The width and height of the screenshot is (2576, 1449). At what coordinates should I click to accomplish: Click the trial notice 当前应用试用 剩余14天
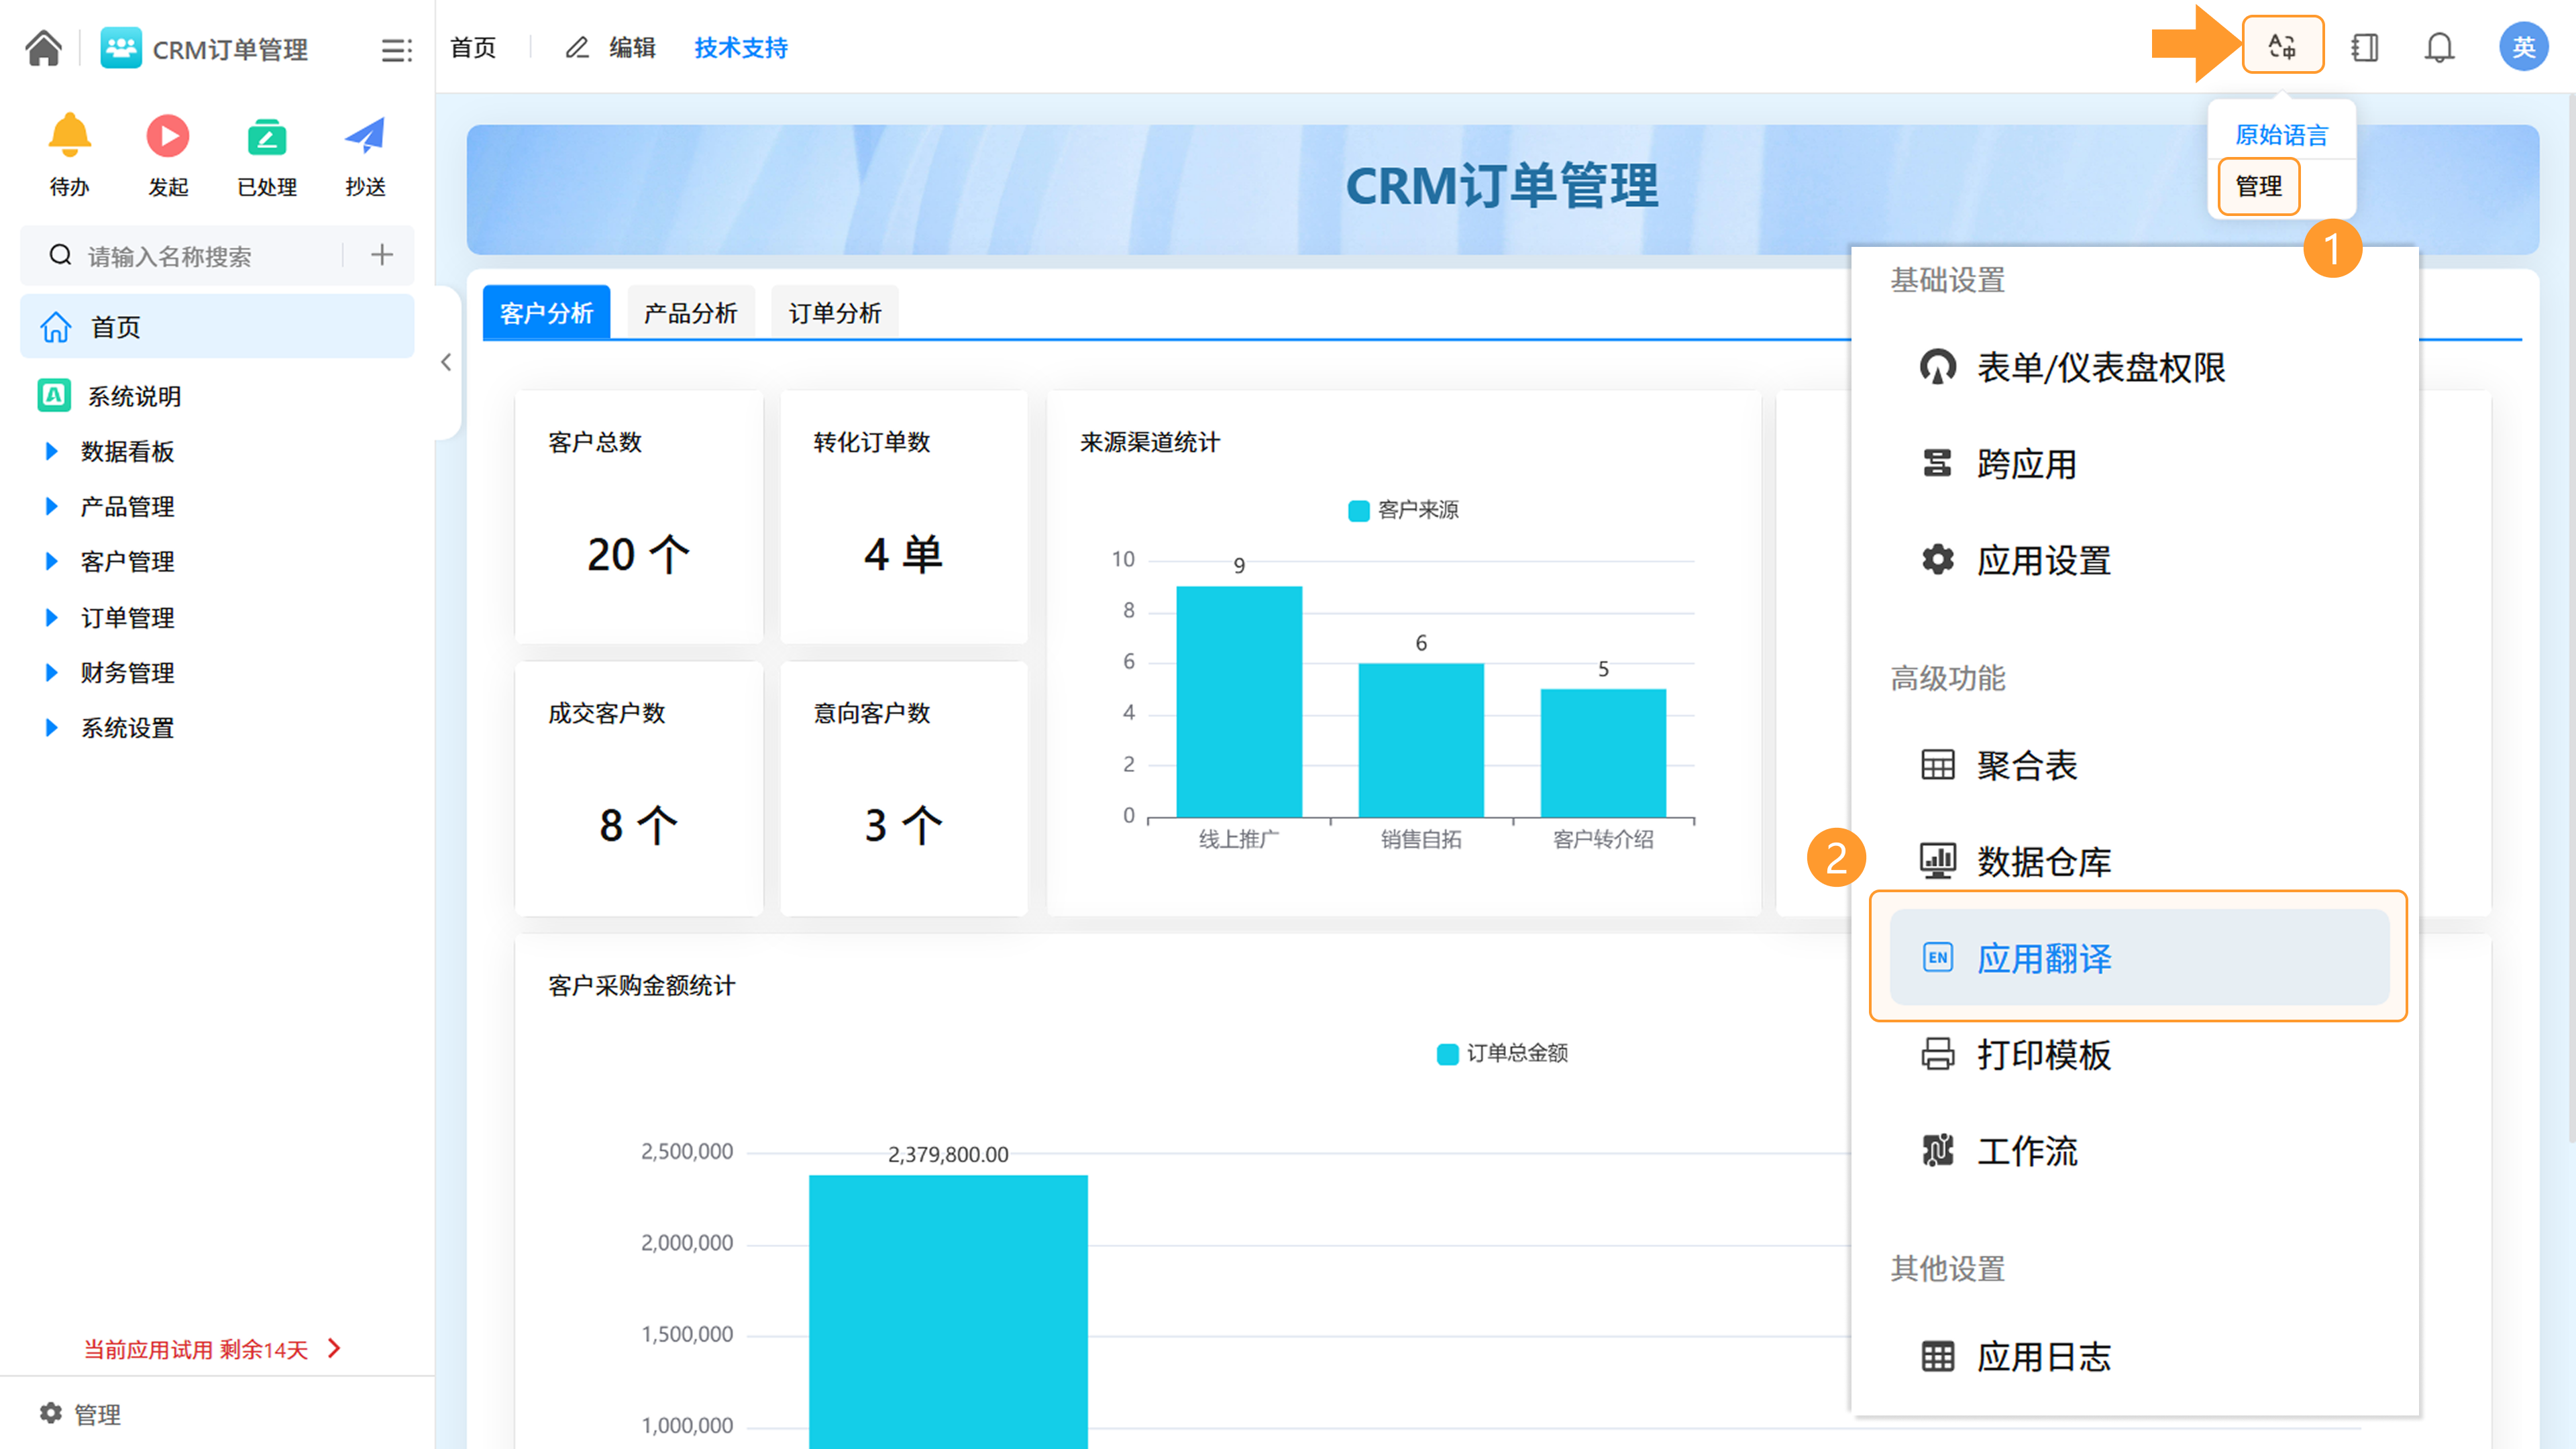[x=212, y=1349]
